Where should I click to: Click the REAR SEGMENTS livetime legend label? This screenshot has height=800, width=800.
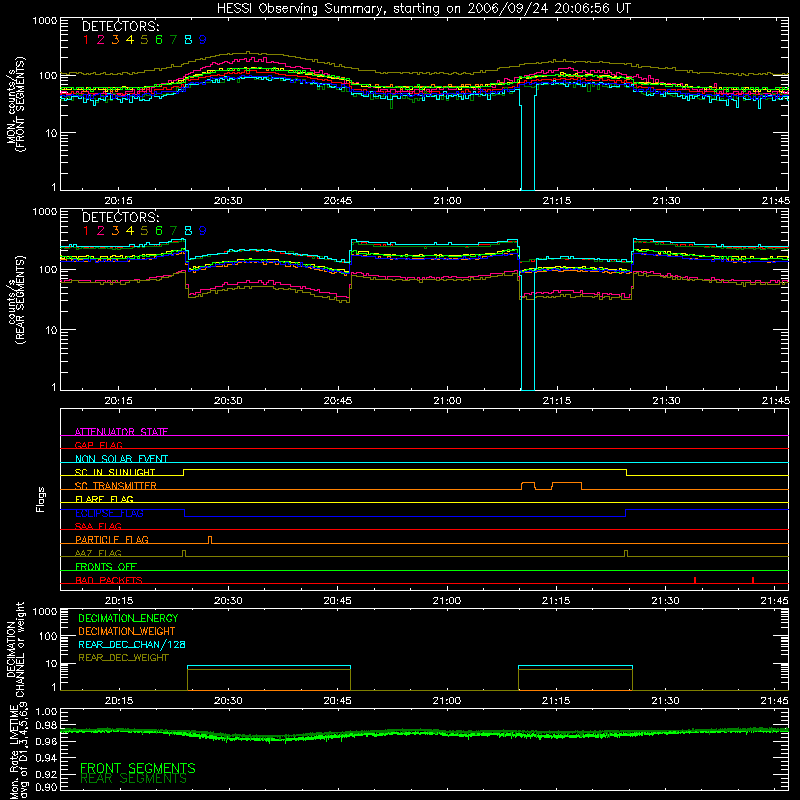(x=134, y=779)
